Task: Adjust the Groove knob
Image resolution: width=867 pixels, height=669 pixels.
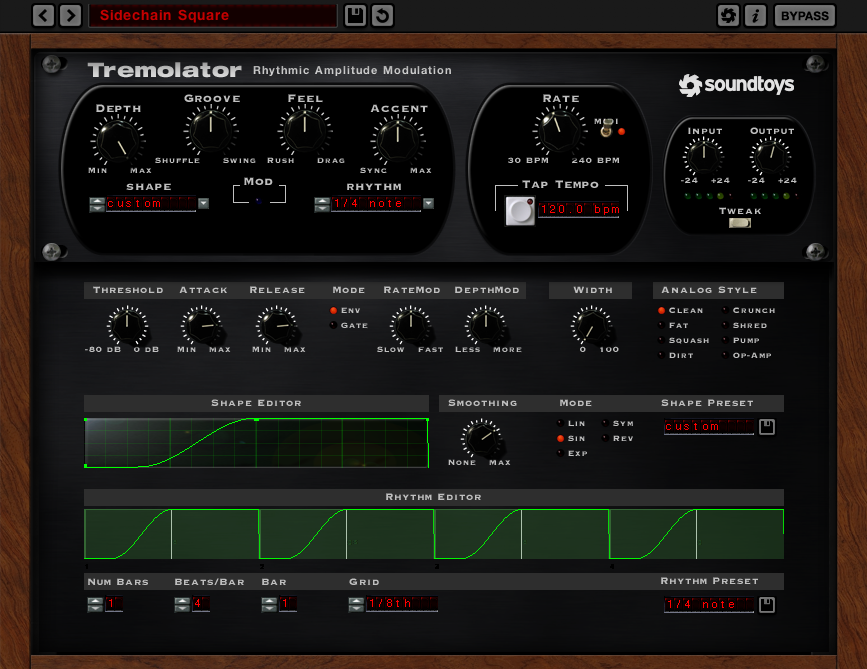Action: 211,130
